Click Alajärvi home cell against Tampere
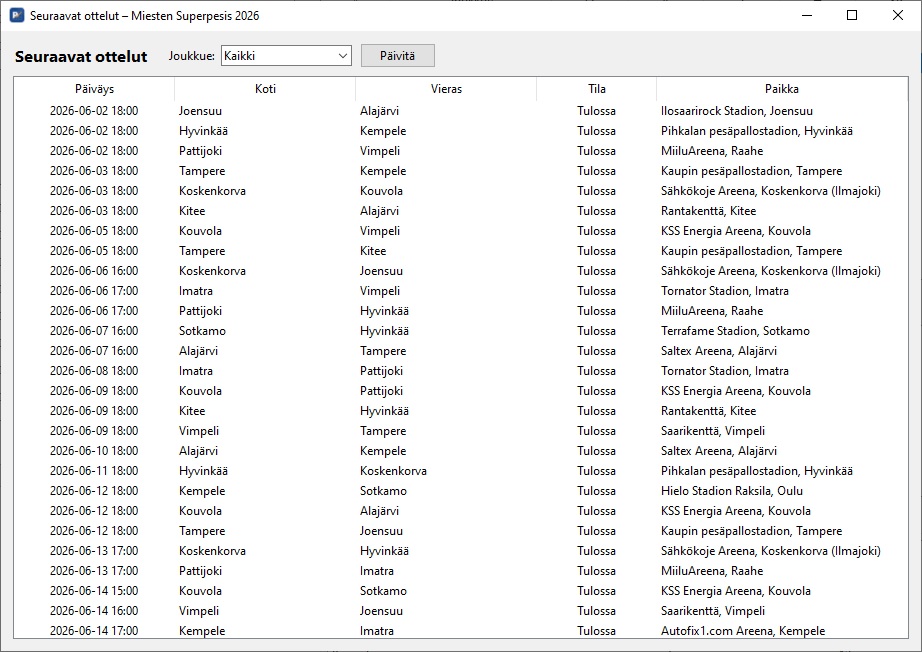 tap(198, 350)
